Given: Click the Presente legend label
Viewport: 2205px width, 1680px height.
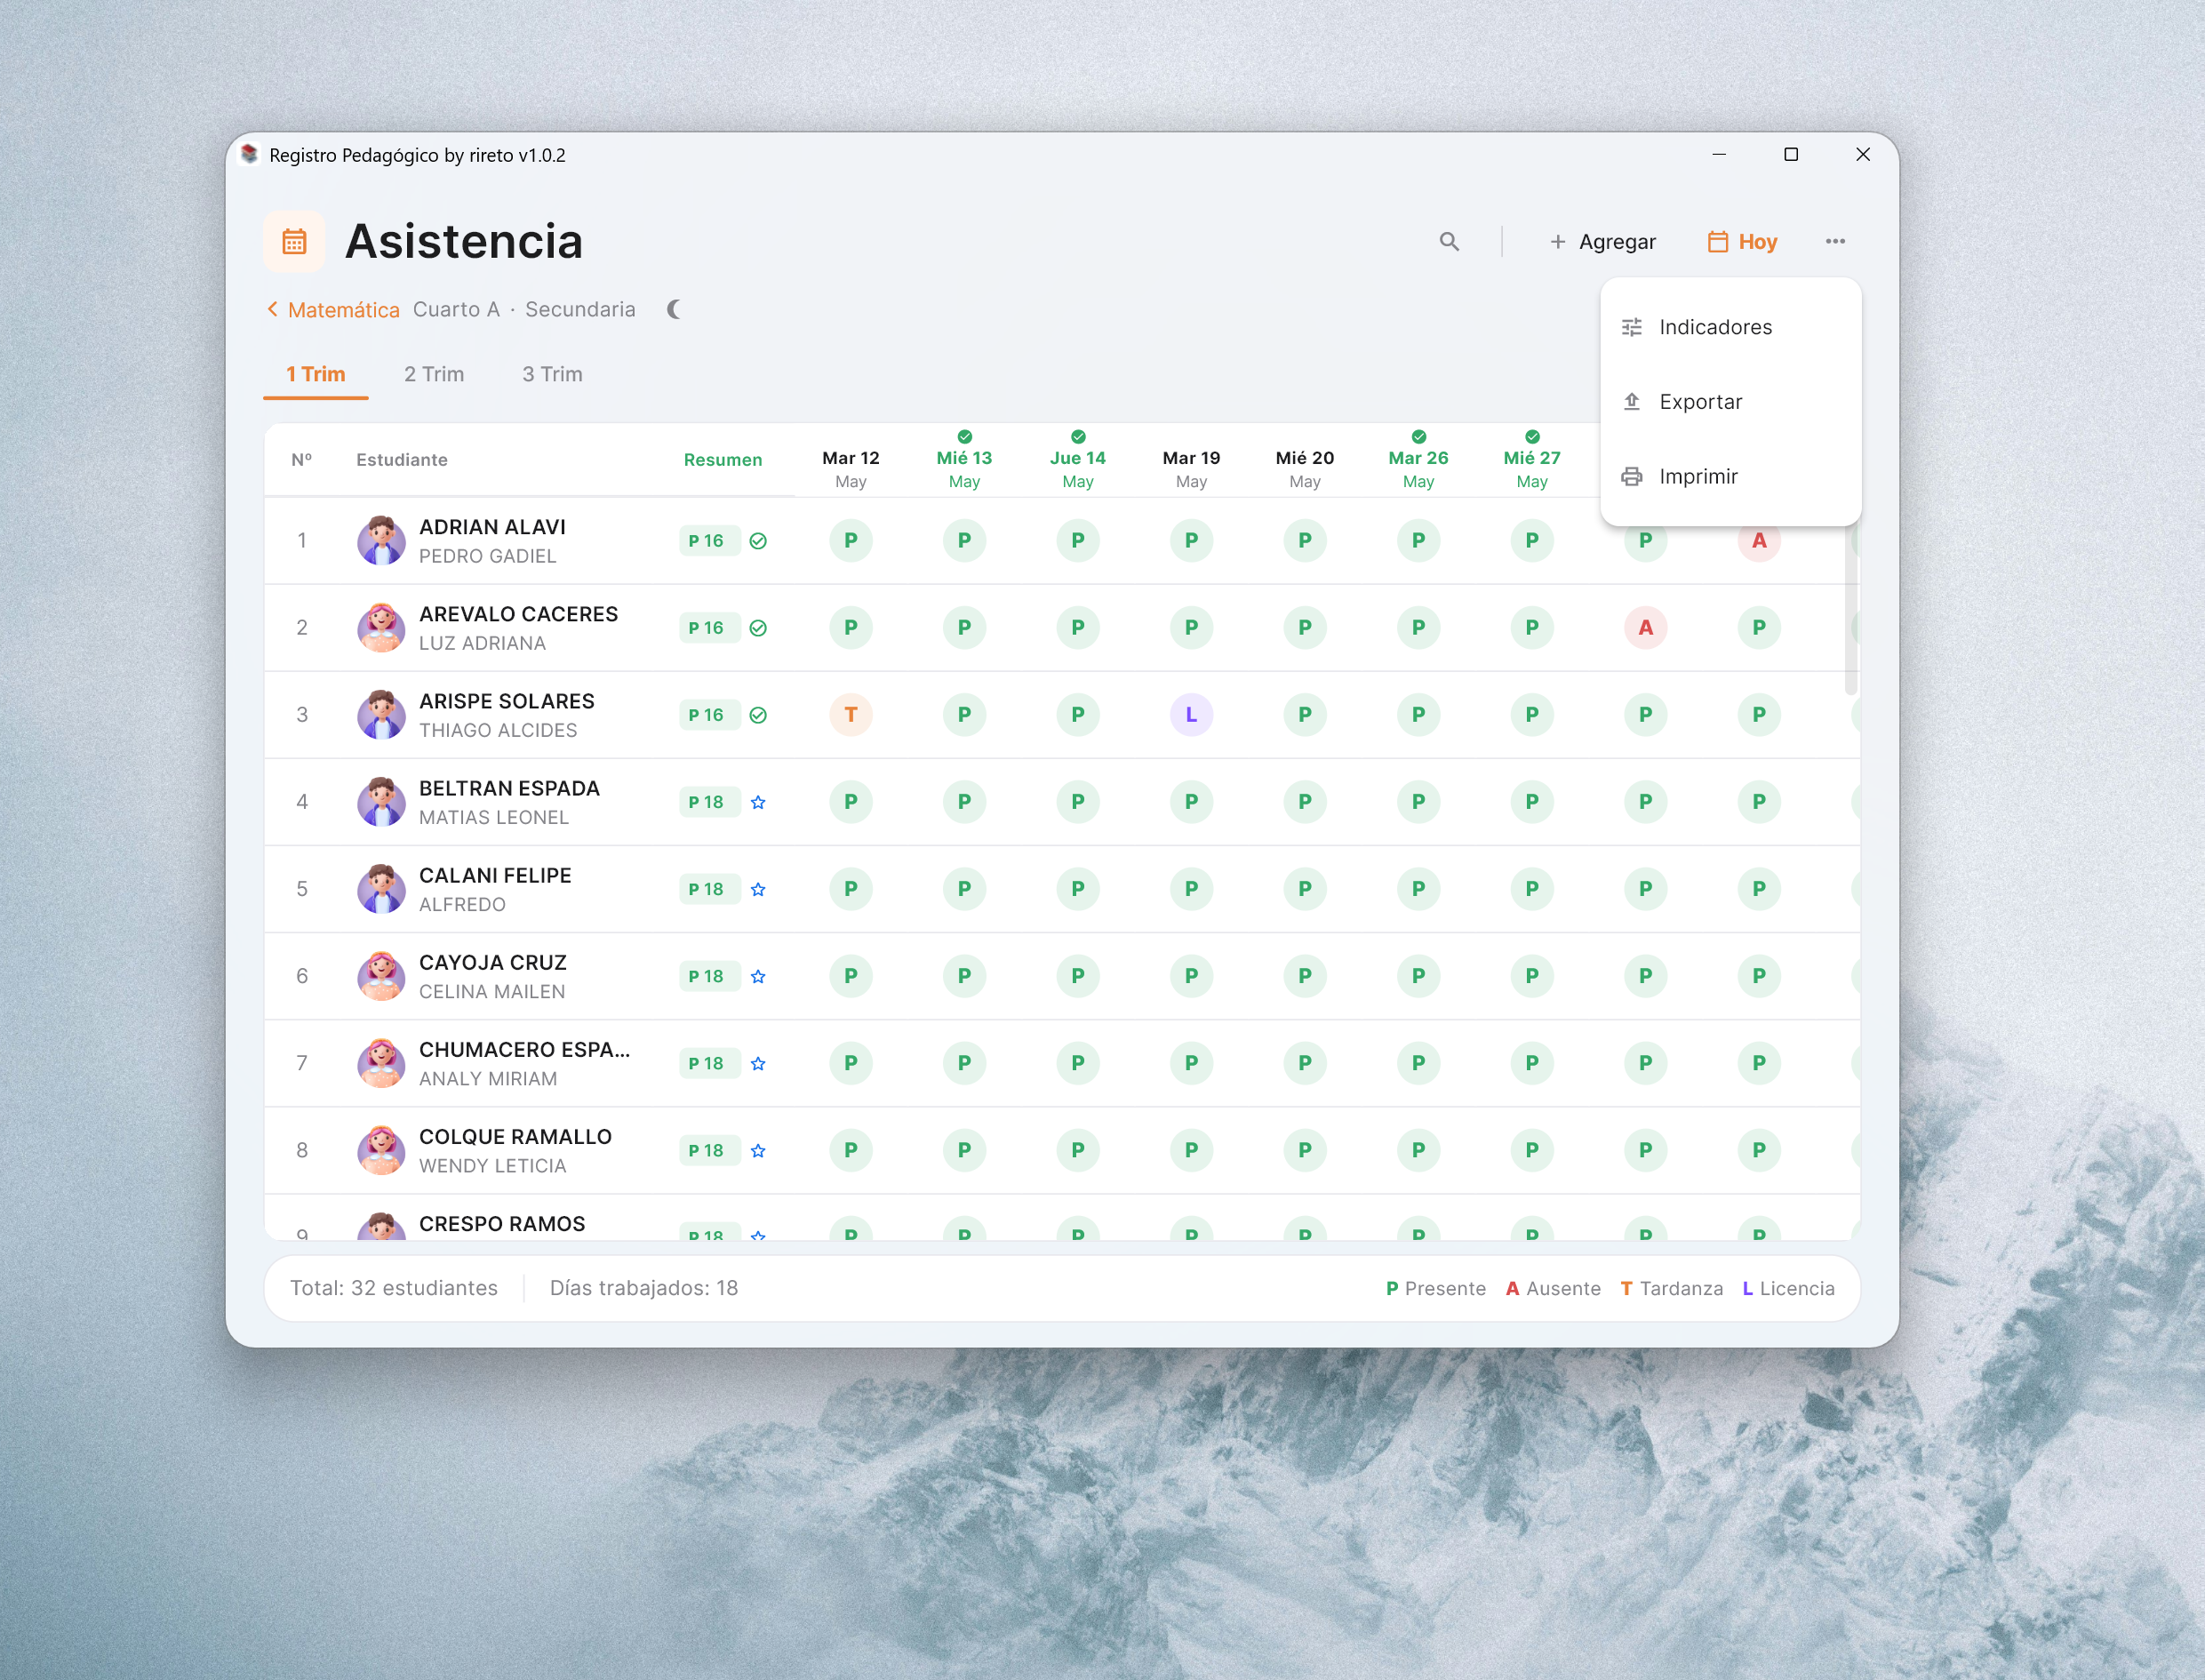Looking at the screenshot, I should [x=1435, y=1289].
